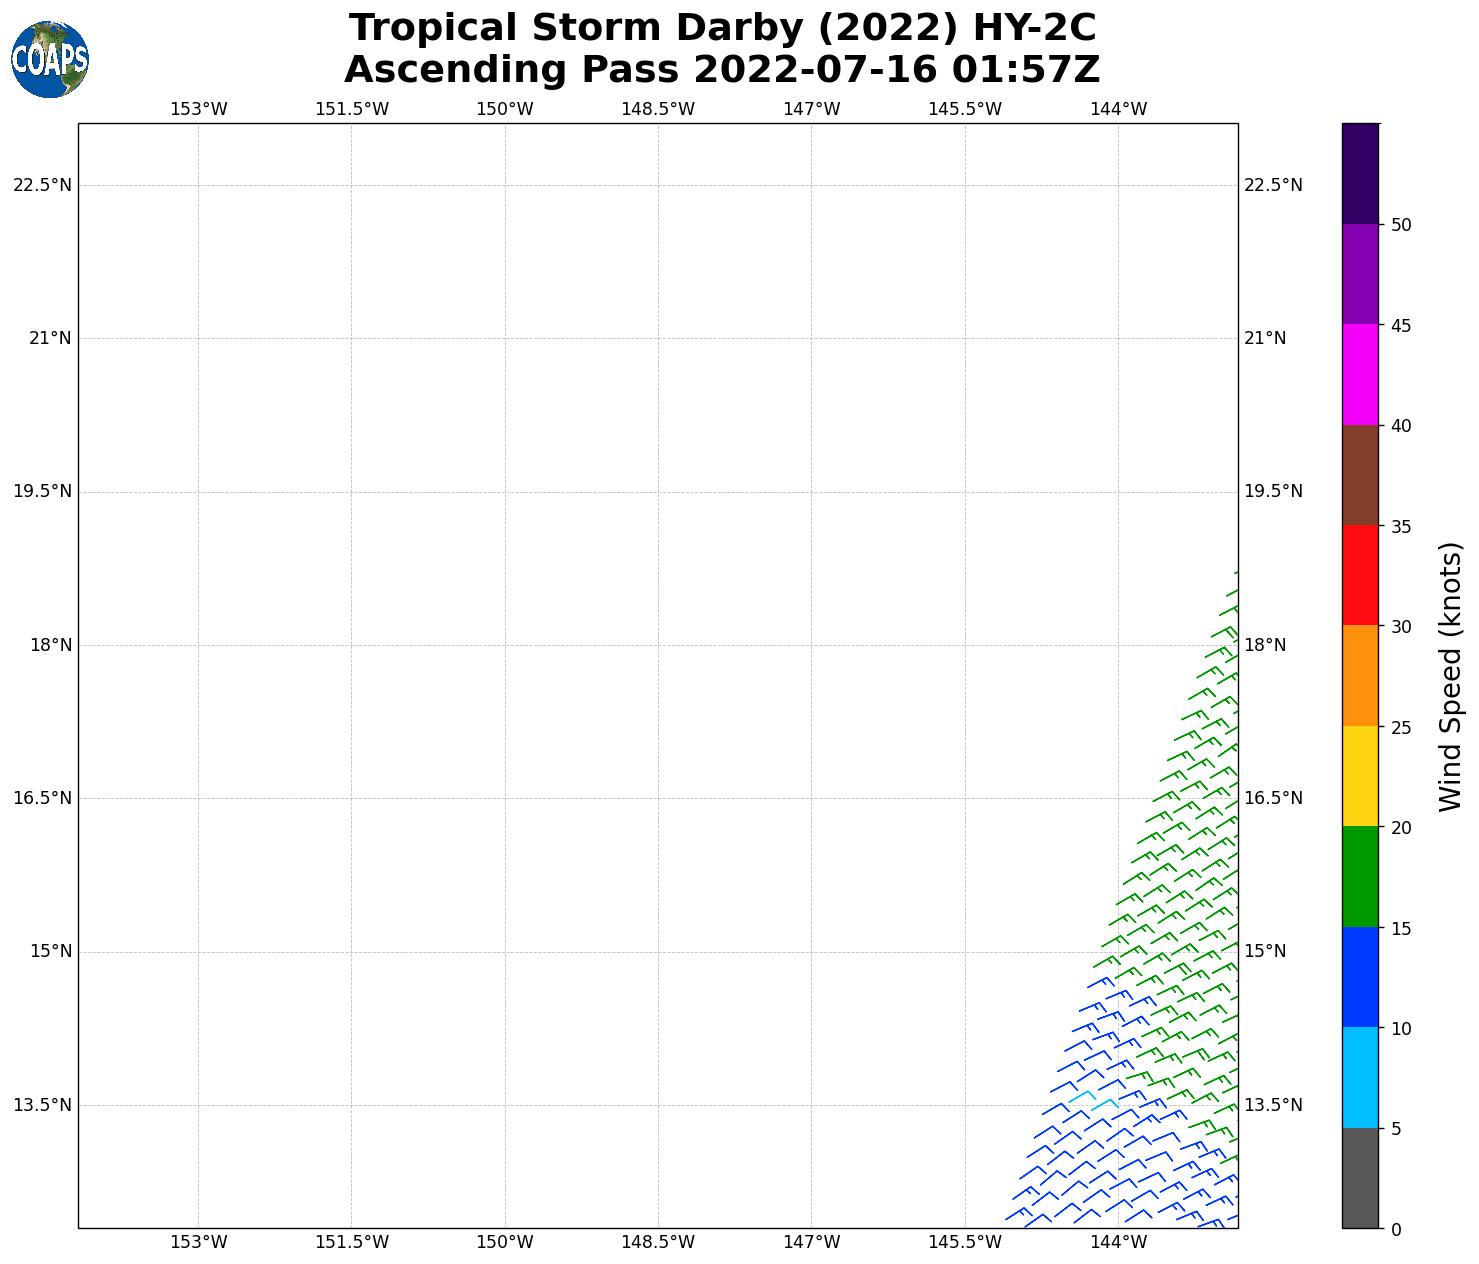Click the right axis 19.5°N latitude label
Viewport: 1479px width, 1264px height.
(1273, 491)
